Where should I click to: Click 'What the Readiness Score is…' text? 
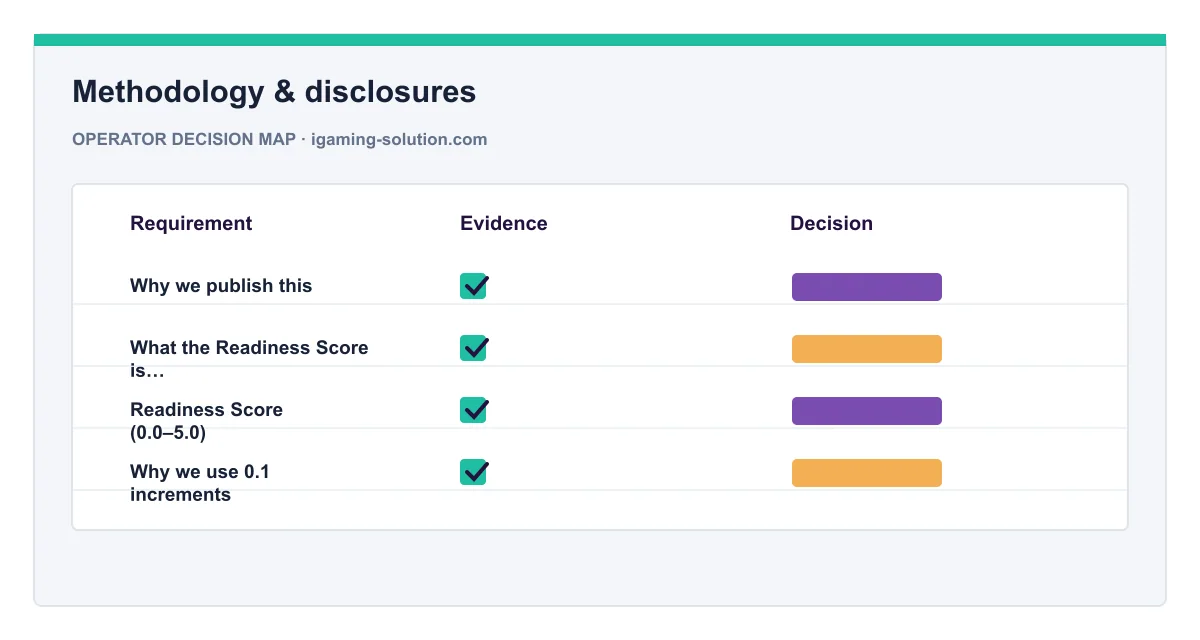click(x=249, y=359)
